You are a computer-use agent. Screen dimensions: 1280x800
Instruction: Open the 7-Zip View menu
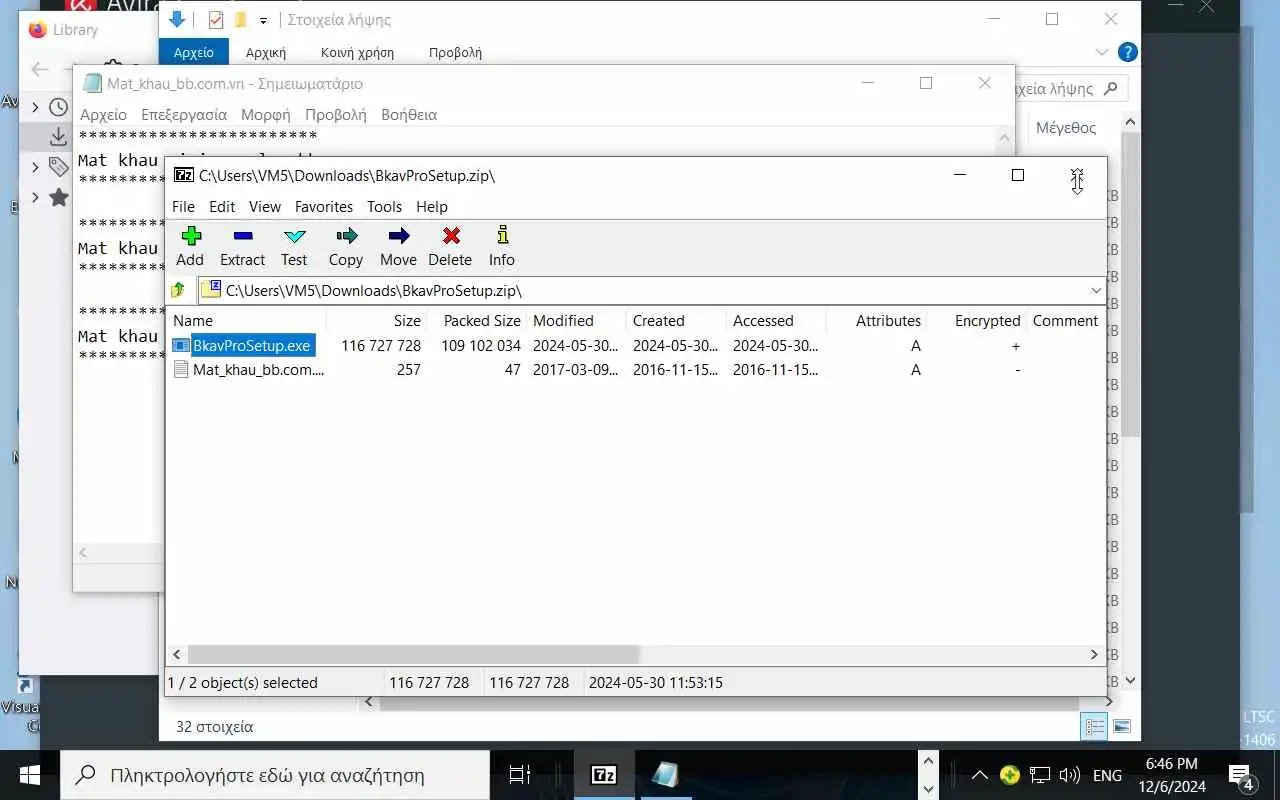[x=265, y=206]
